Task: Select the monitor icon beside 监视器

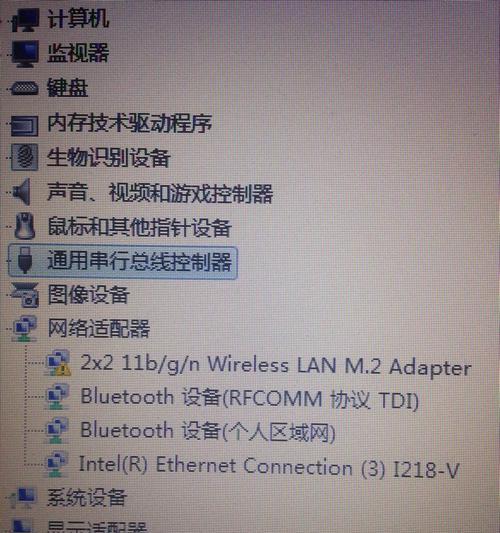Action: click(25, 54)
